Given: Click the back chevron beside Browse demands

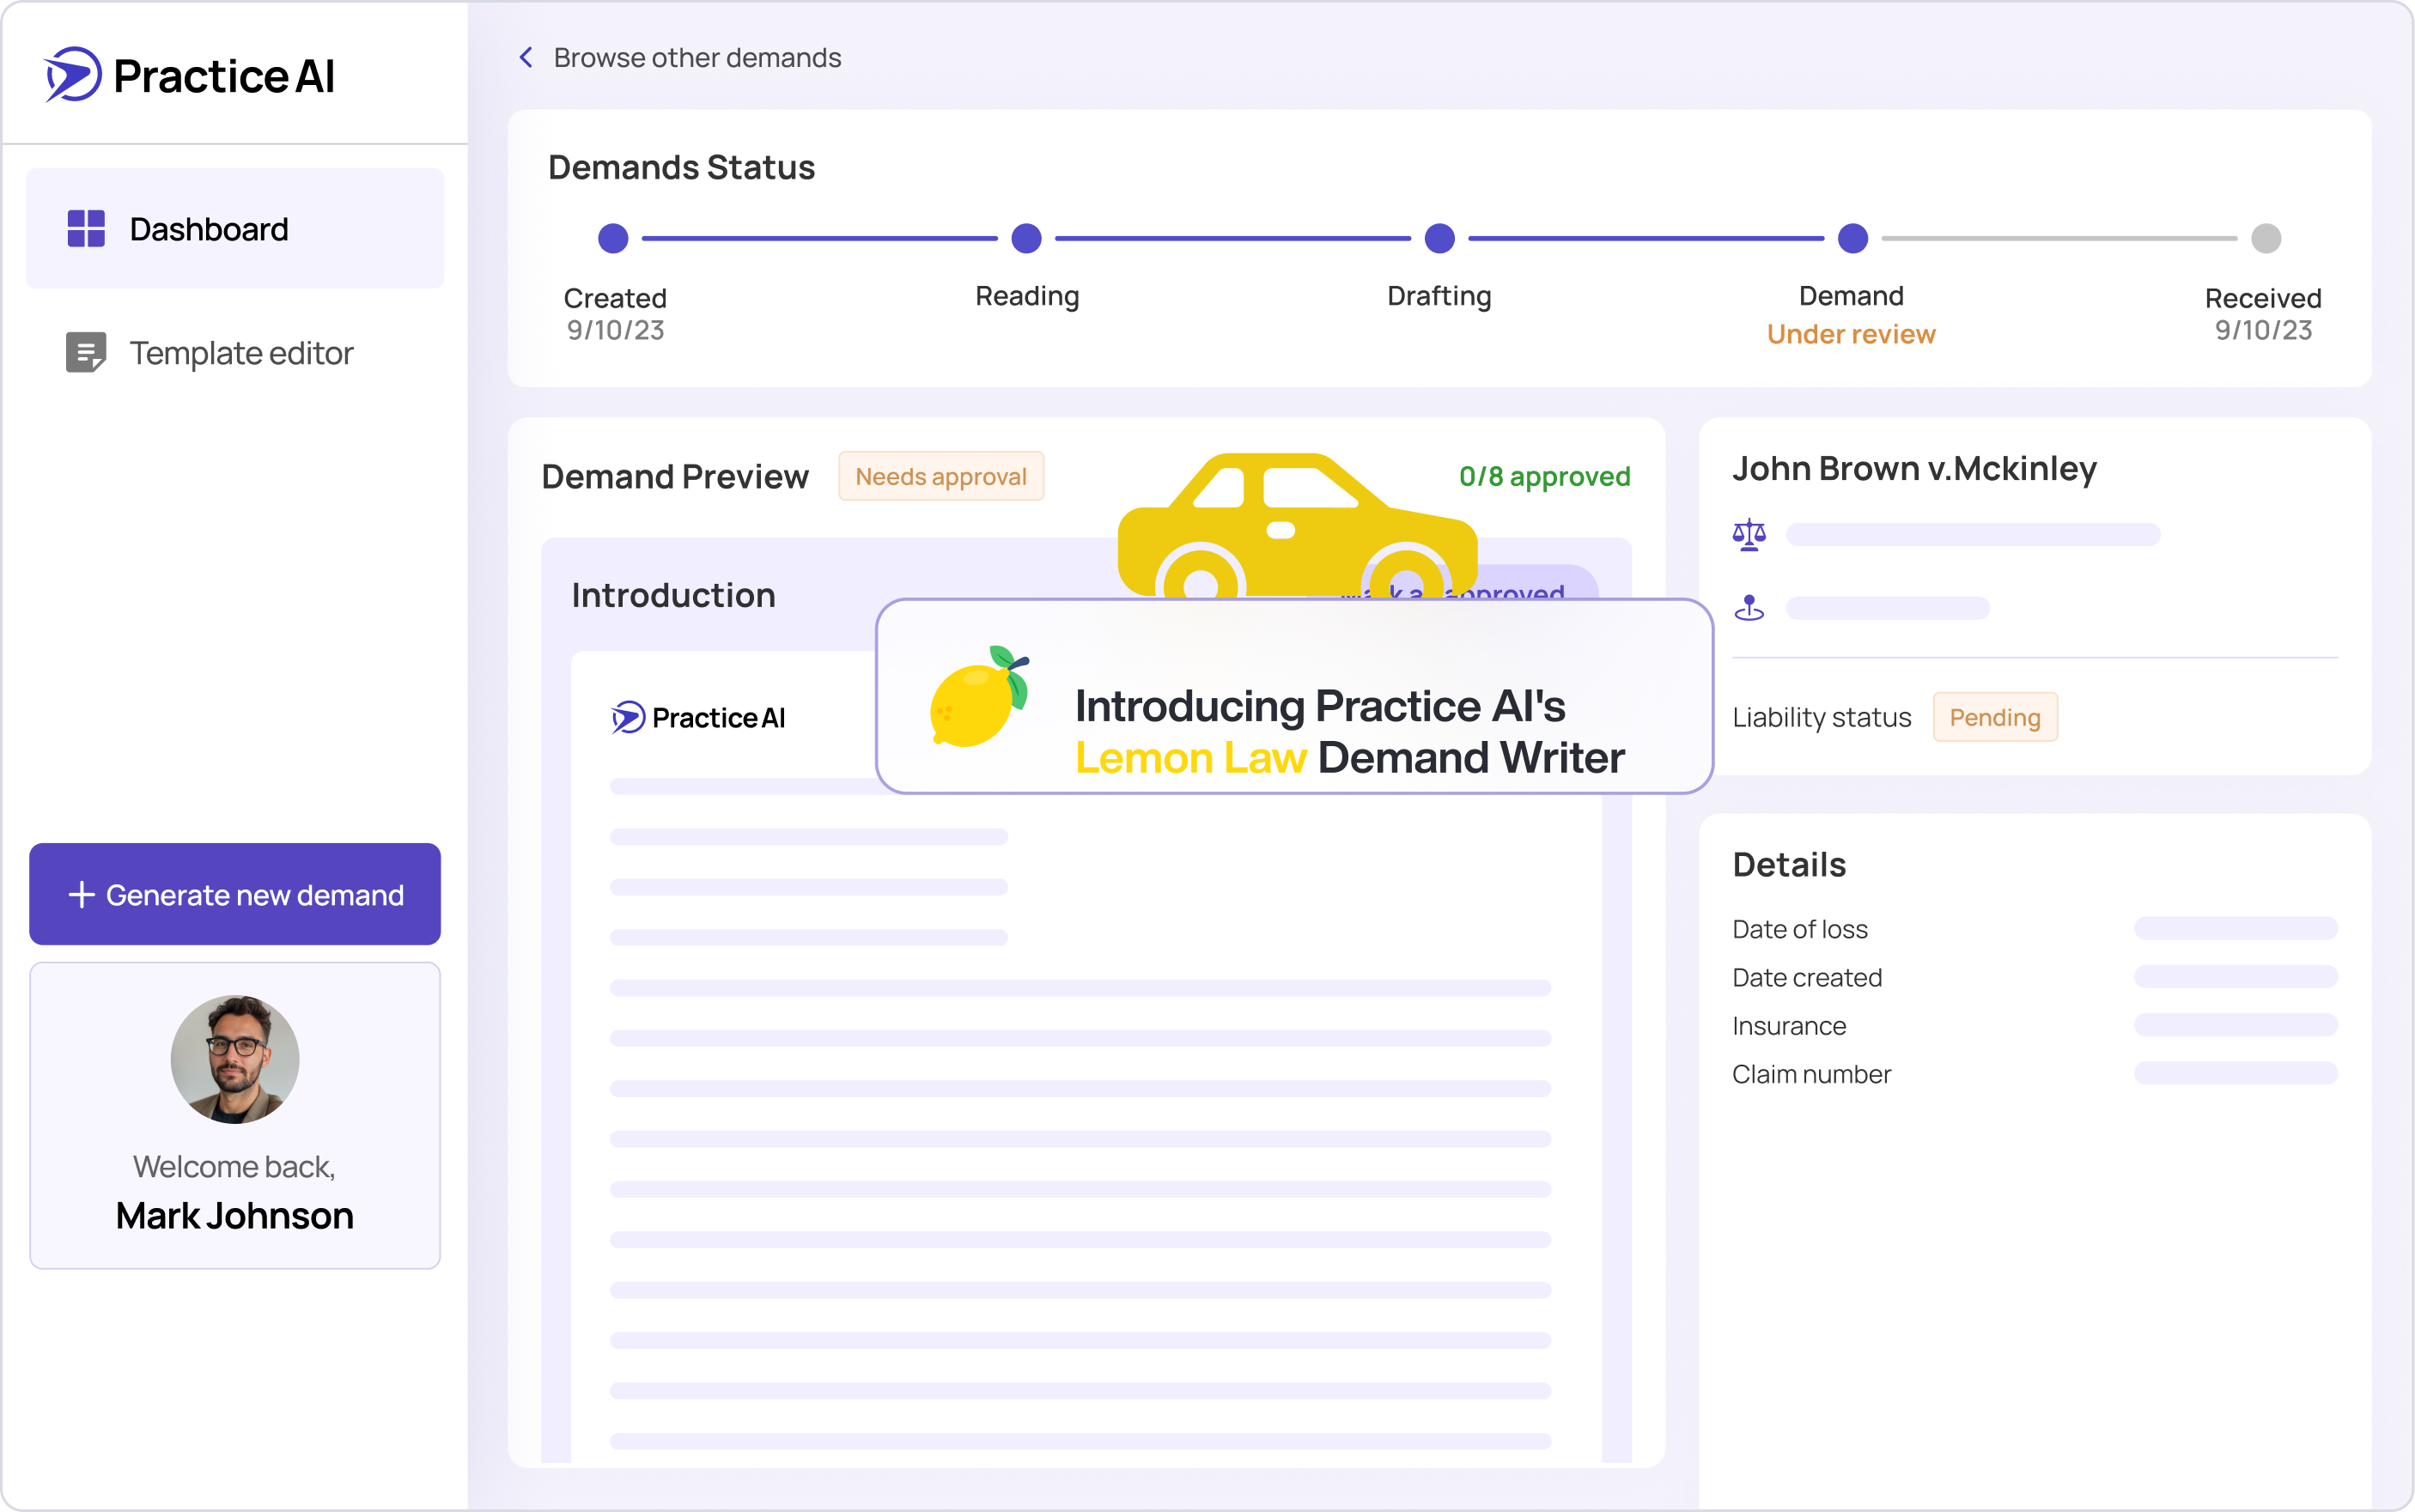Looking at the screenshot, I should pos(526,58).
